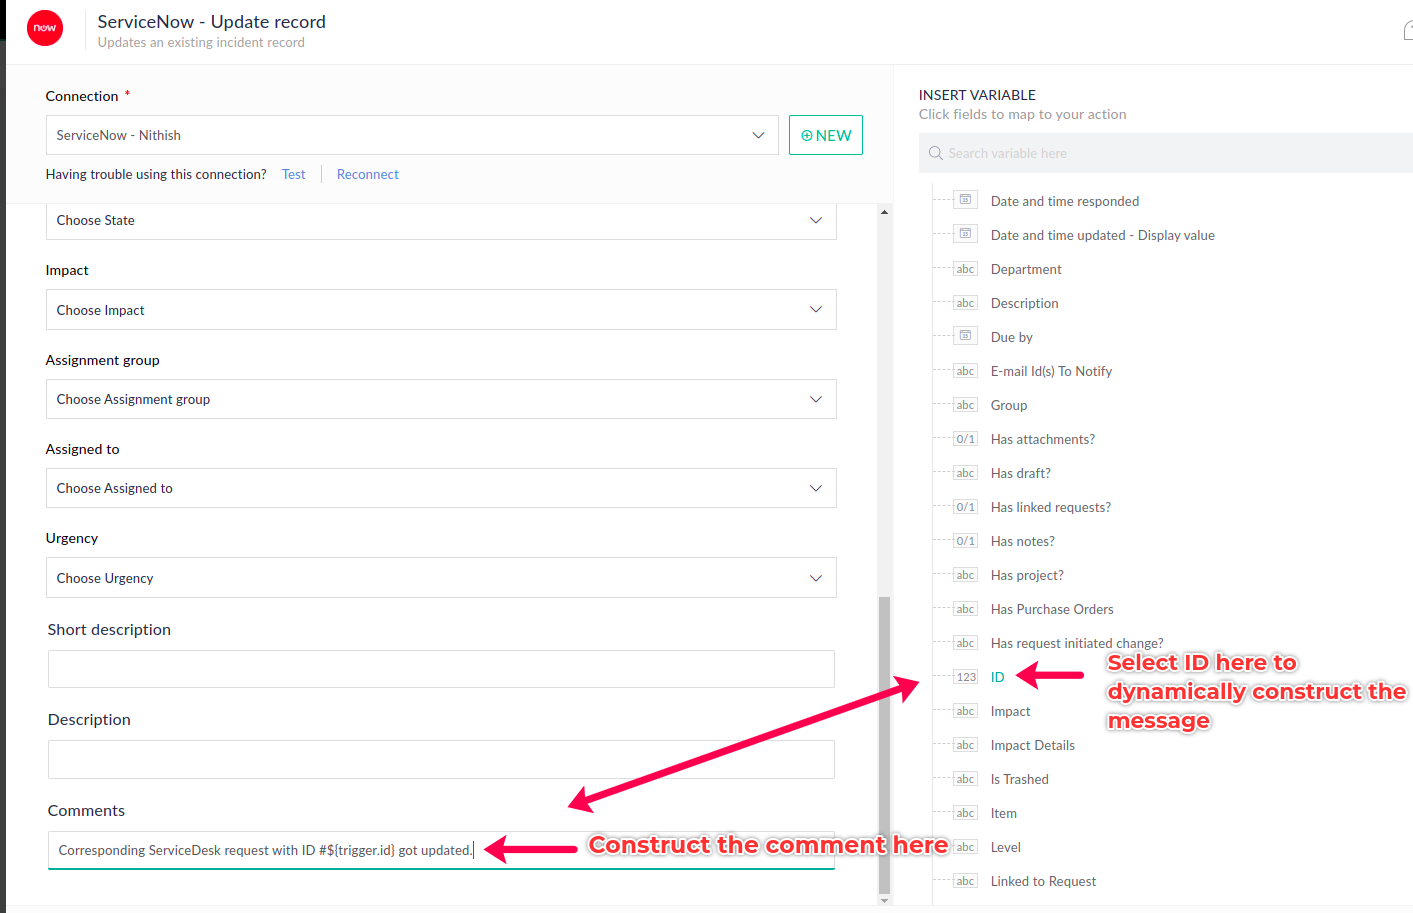Click the abc icon beside Has draft?
Screen dimensions: 1413x913
pos(965,473)
